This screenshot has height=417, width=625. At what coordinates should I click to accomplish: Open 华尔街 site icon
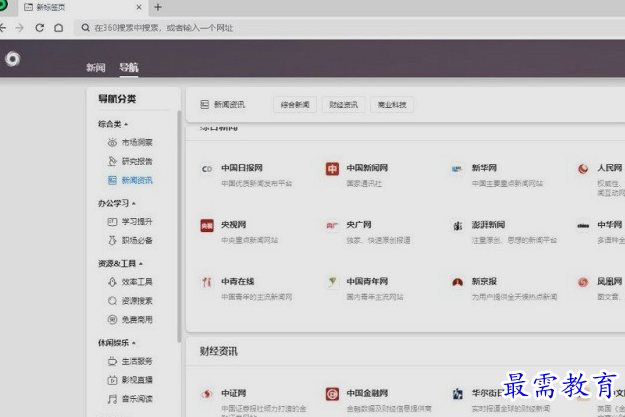pos(458,394)
